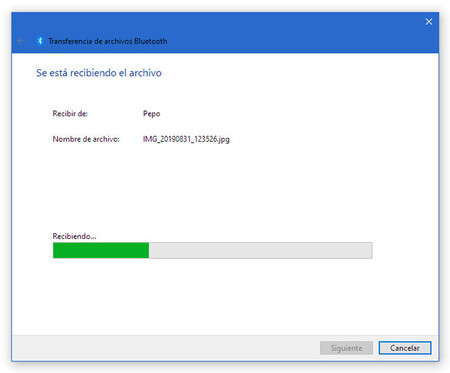Image resolution: width=450 pixels, height=373 pixels.
Task: Close the Bluetooth transfer dialog with X
Action: point(429,22)
